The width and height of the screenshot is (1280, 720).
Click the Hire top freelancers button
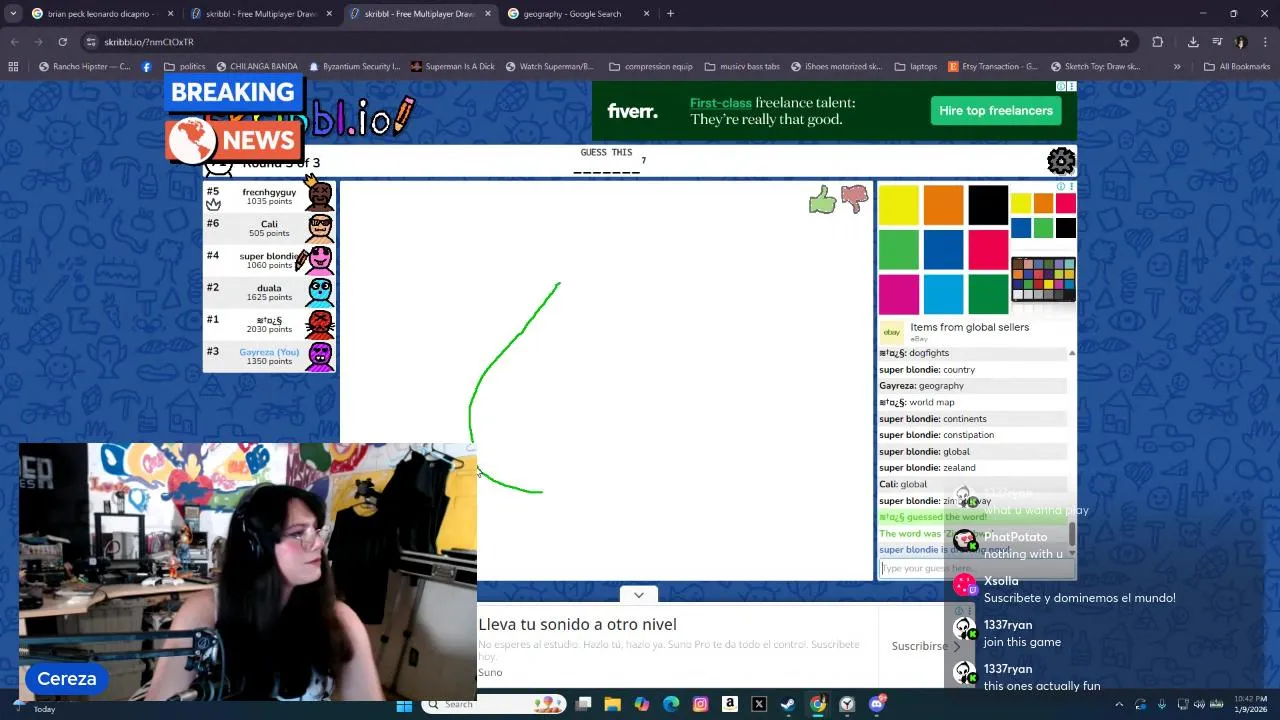[x=996, y=111]
